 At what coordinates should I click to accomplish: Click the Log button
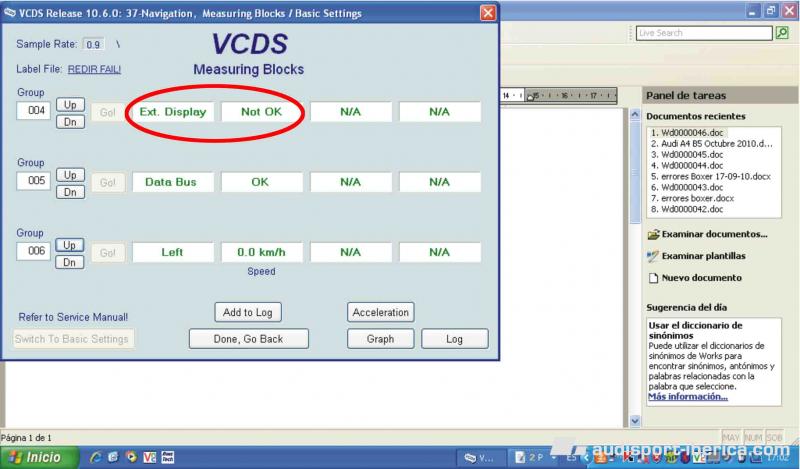click(x=455, y=339)
